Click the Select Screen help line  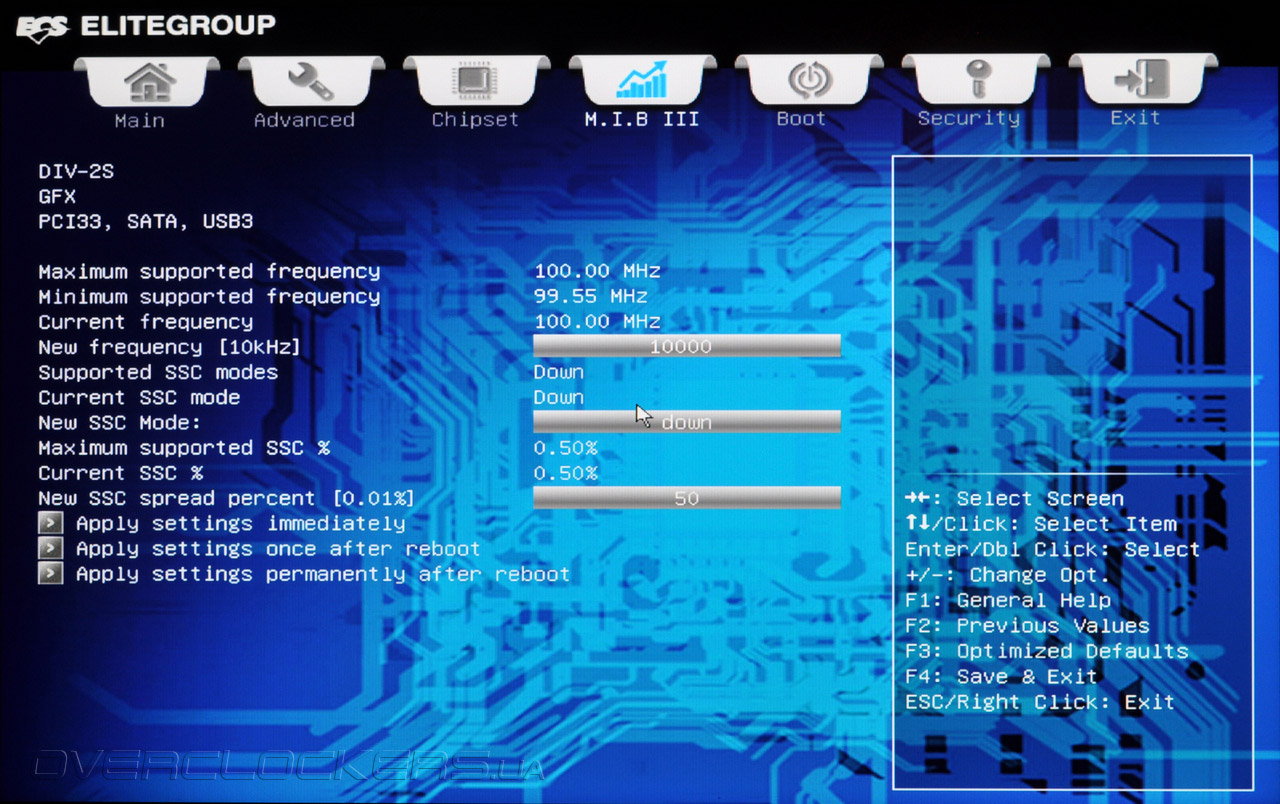point(1014,498)
